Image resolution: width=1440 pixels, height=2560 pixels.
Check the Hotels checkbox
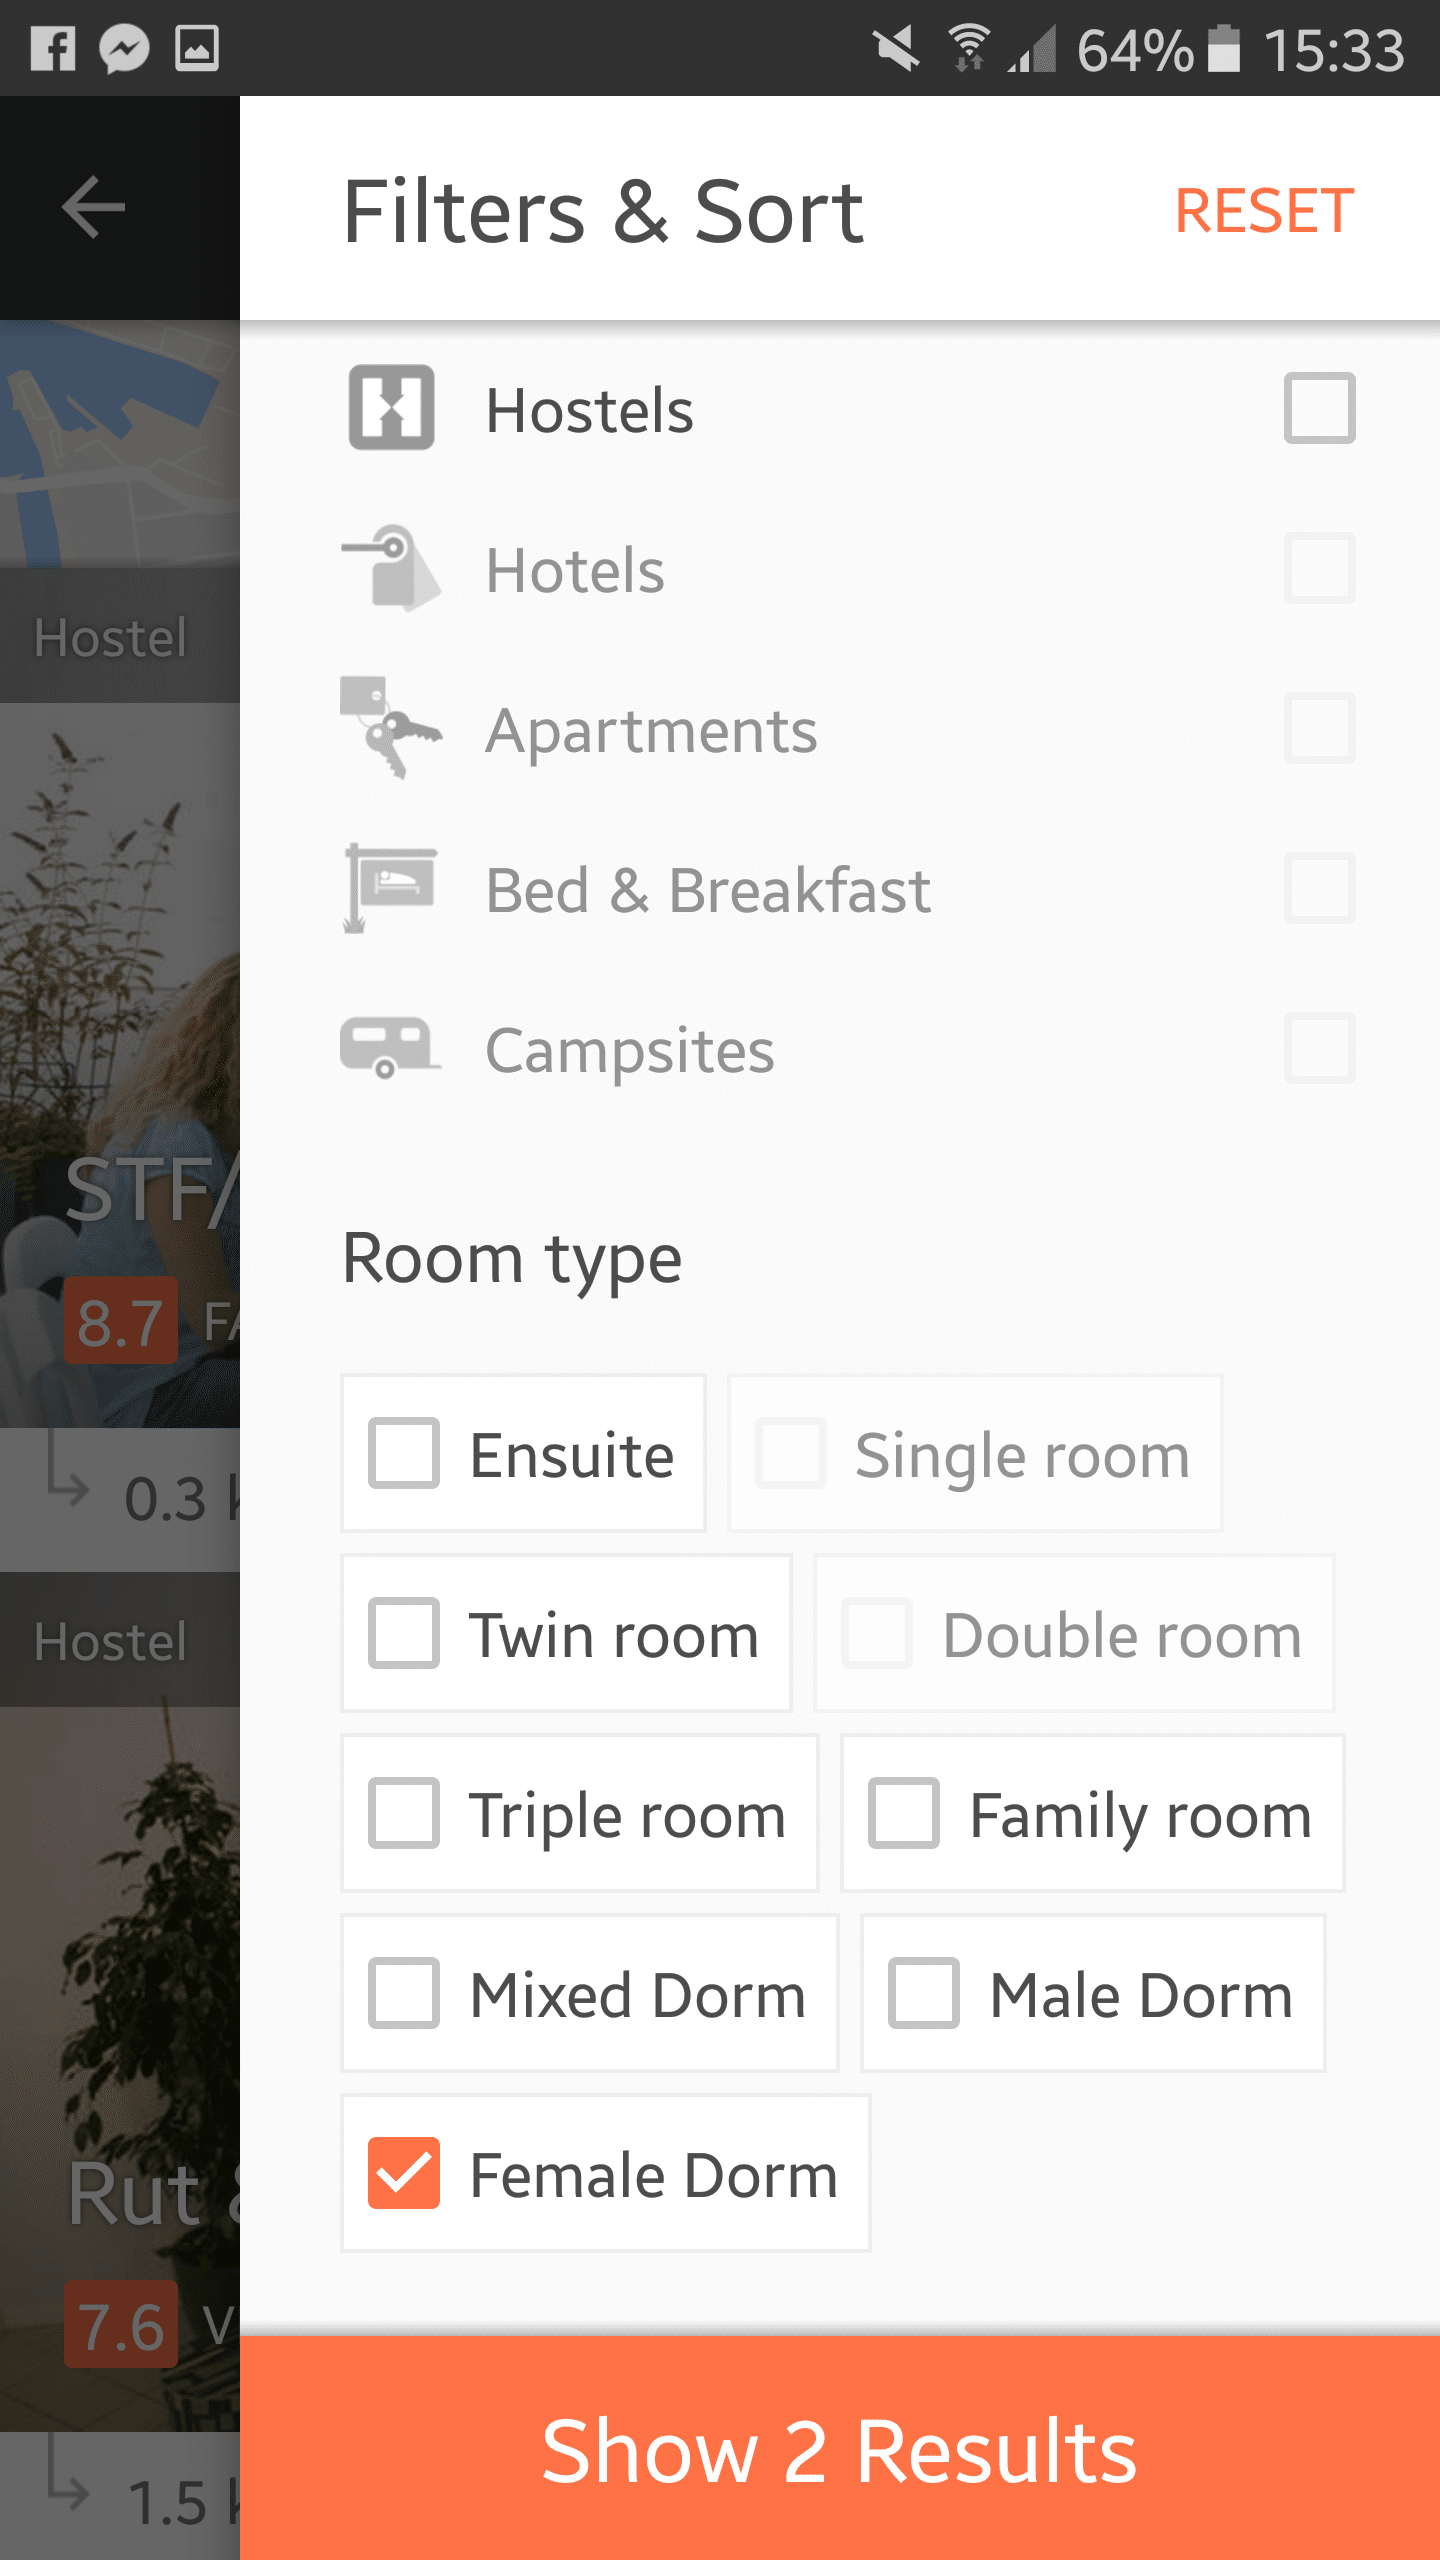[1319, 568]
